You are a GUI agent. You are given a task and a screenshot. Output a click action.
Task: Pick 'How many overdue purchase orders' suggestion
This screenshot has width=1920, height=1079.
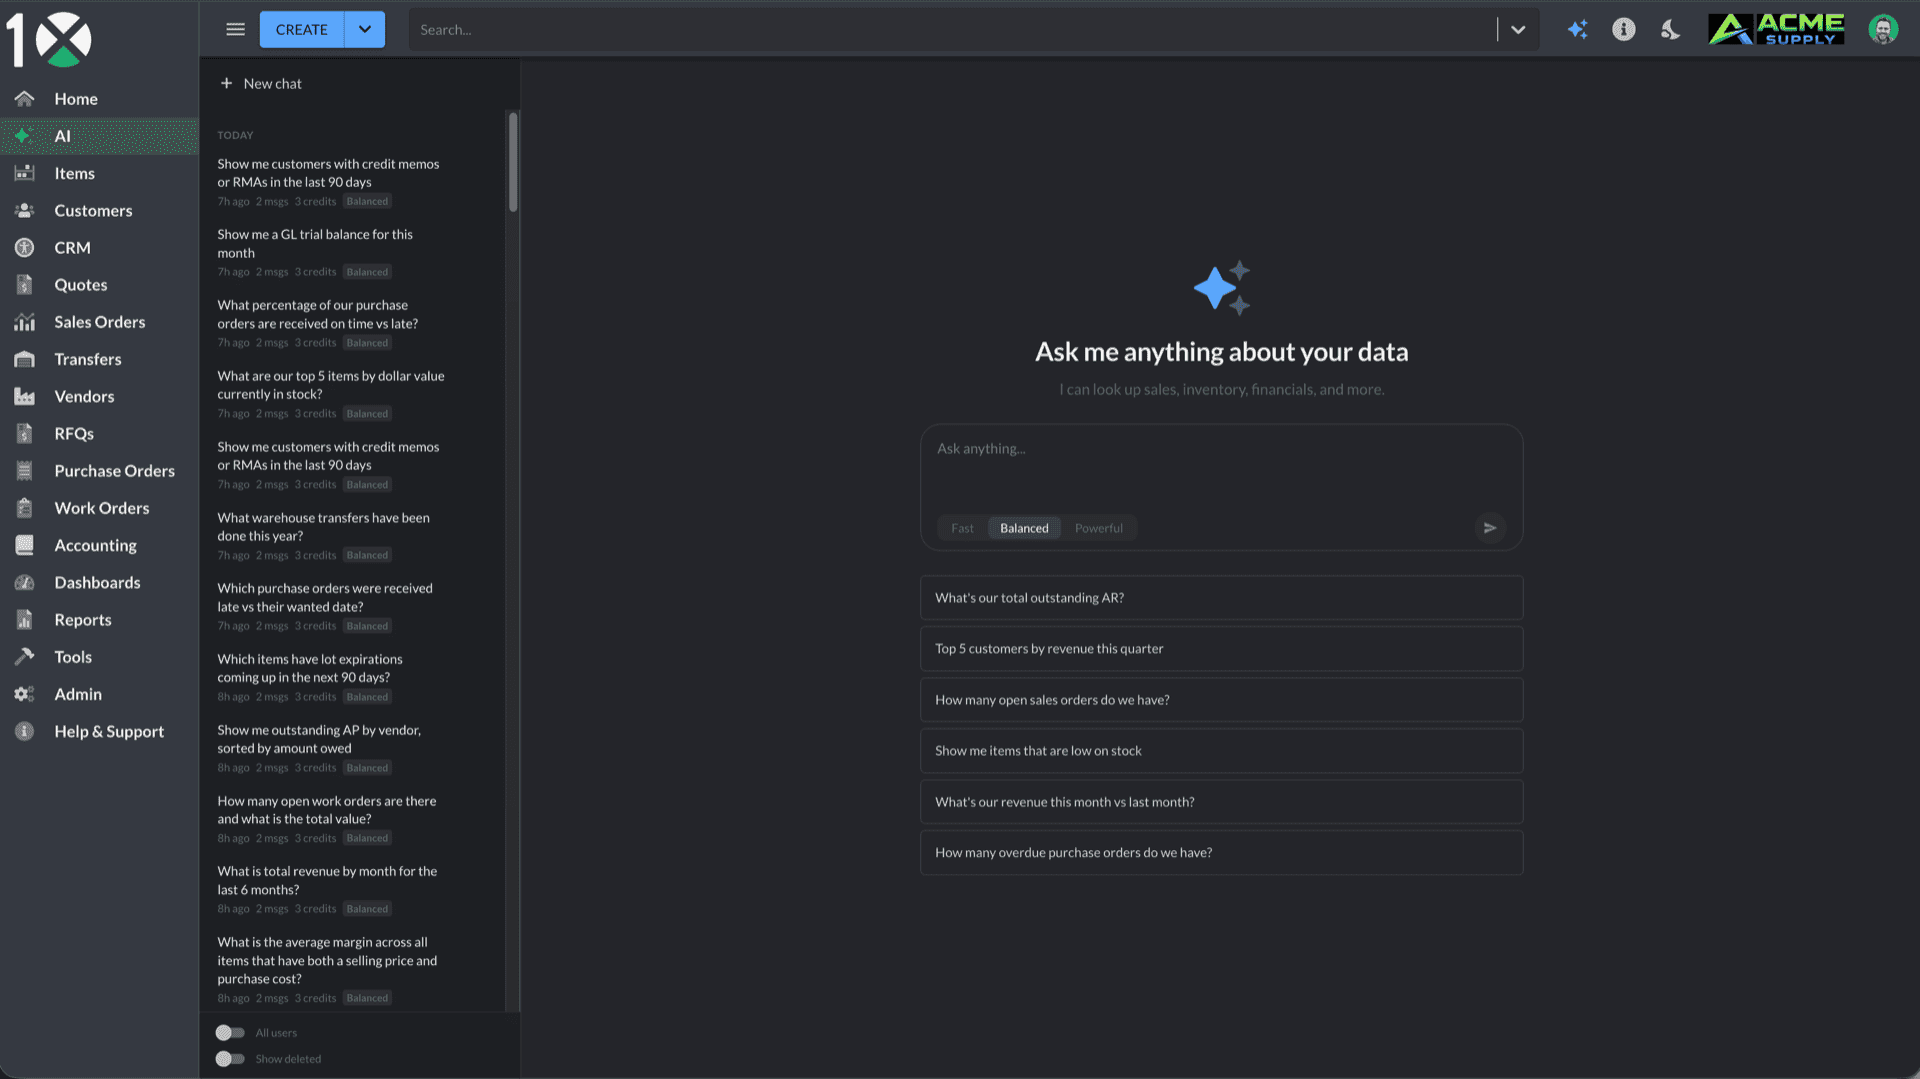(x=1221, y=853)
